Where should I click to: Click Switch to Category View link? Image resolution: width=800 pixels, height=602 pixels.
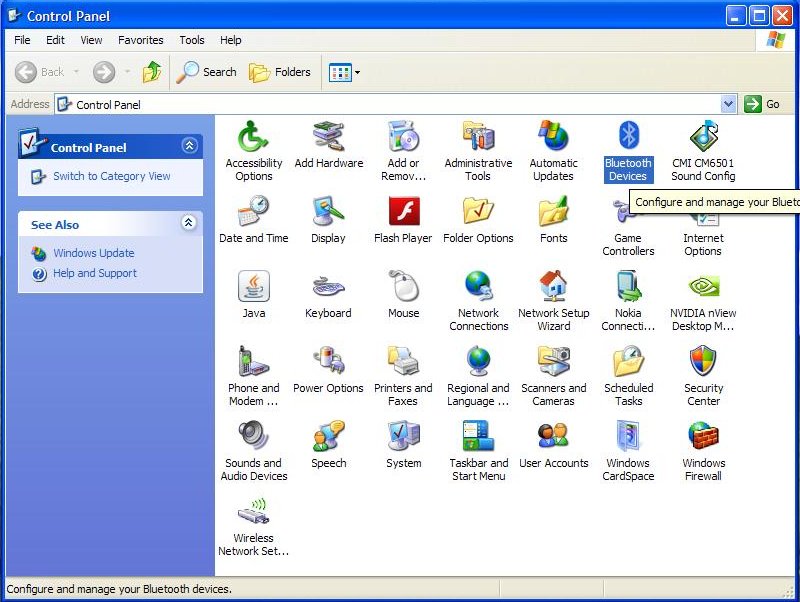point(111,176)
